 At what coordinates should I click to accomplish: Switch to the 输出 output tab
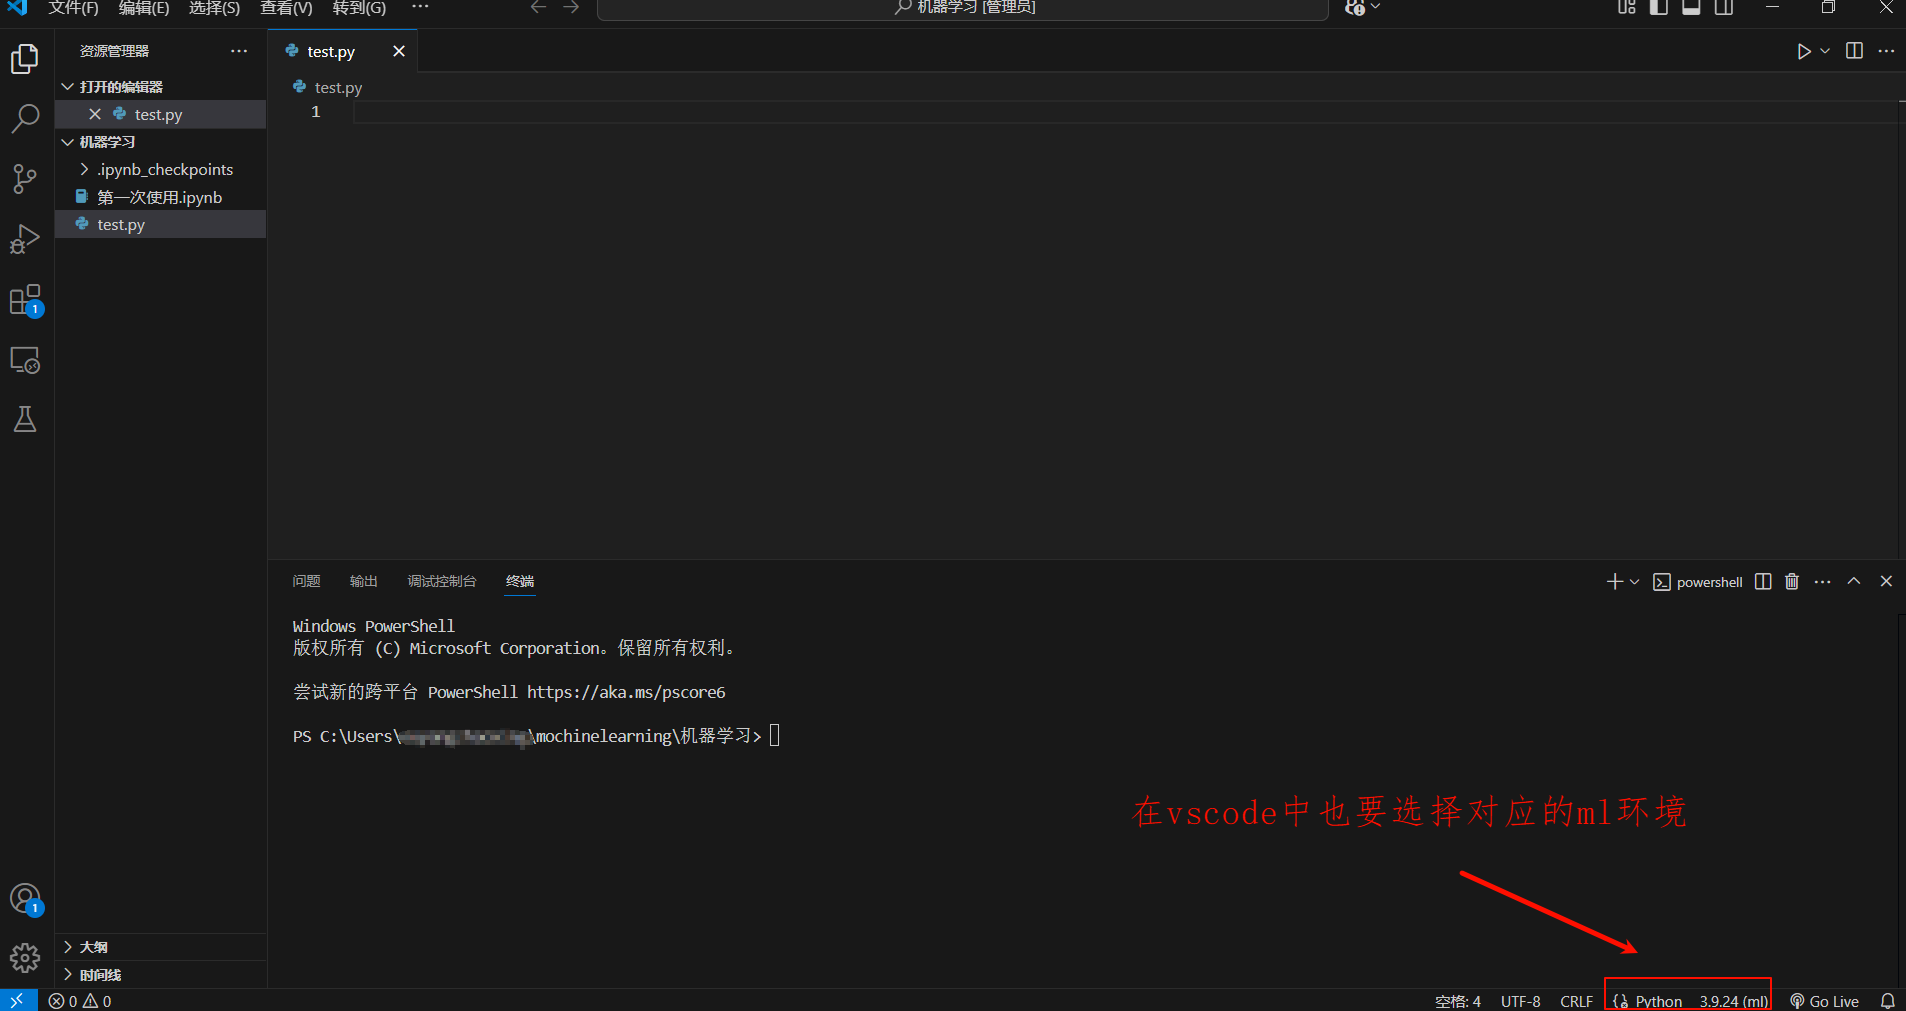pos(363,581)
